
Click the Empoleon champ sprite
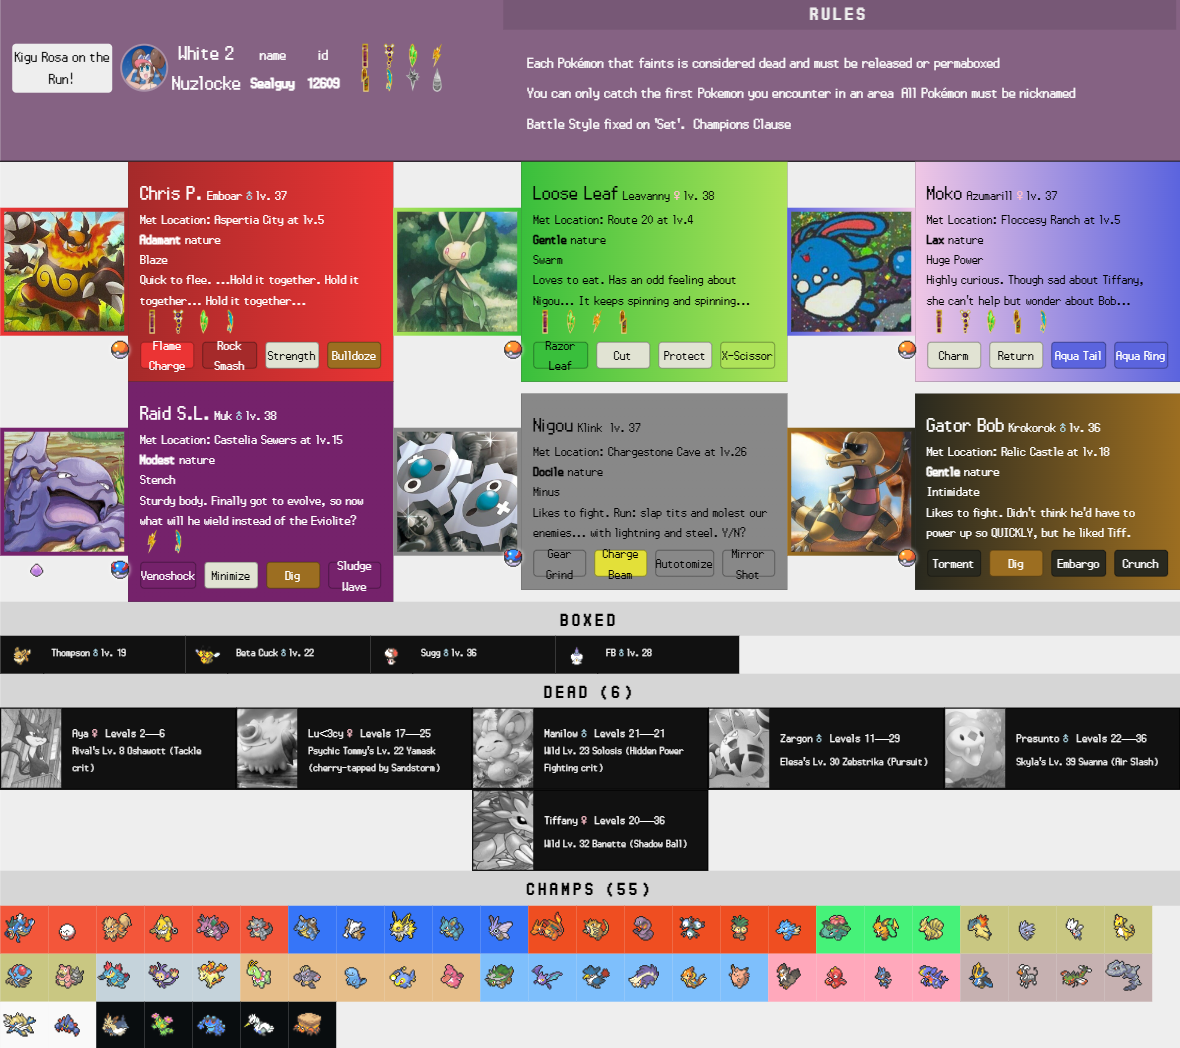(x=981, y=974)
